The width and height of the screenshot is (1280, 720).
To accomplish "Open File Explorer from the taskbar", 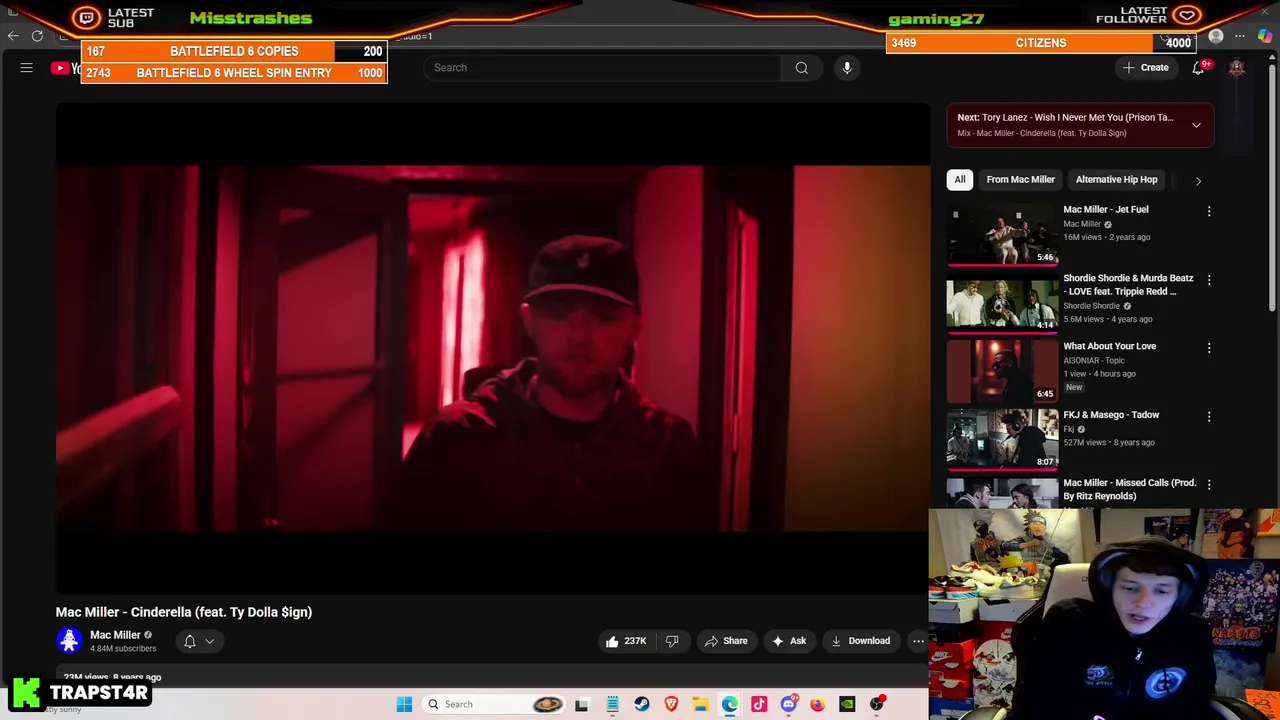I will click(x=700, y=704).
